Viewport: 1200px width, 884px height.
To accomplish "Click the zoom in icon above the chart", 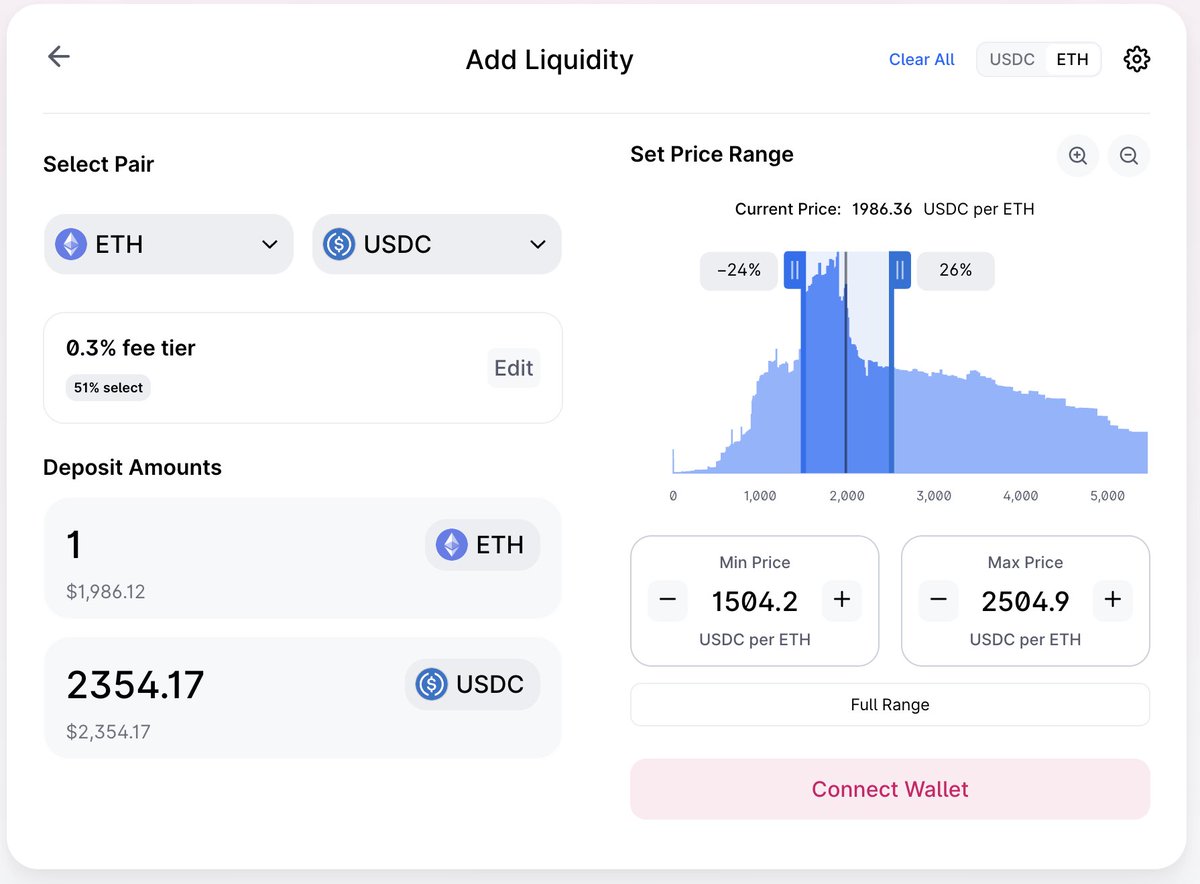I will point(1077,156).
